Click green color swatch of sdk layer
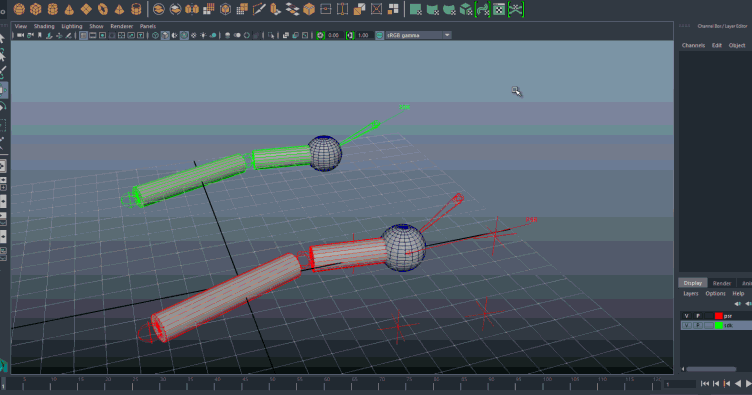This screenshot has width=752, height=395. (x=718, y=325)
